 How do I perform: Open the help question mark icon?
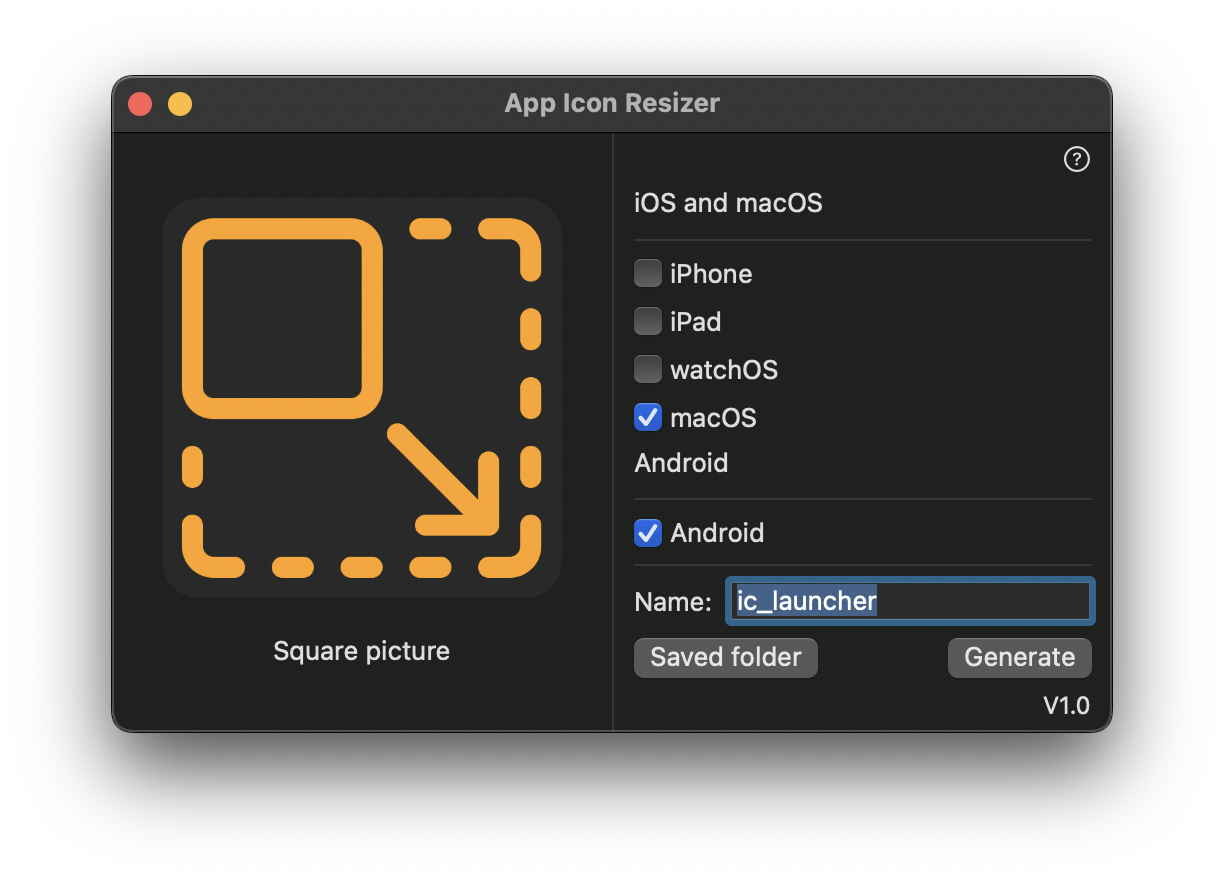[1076, 159]
